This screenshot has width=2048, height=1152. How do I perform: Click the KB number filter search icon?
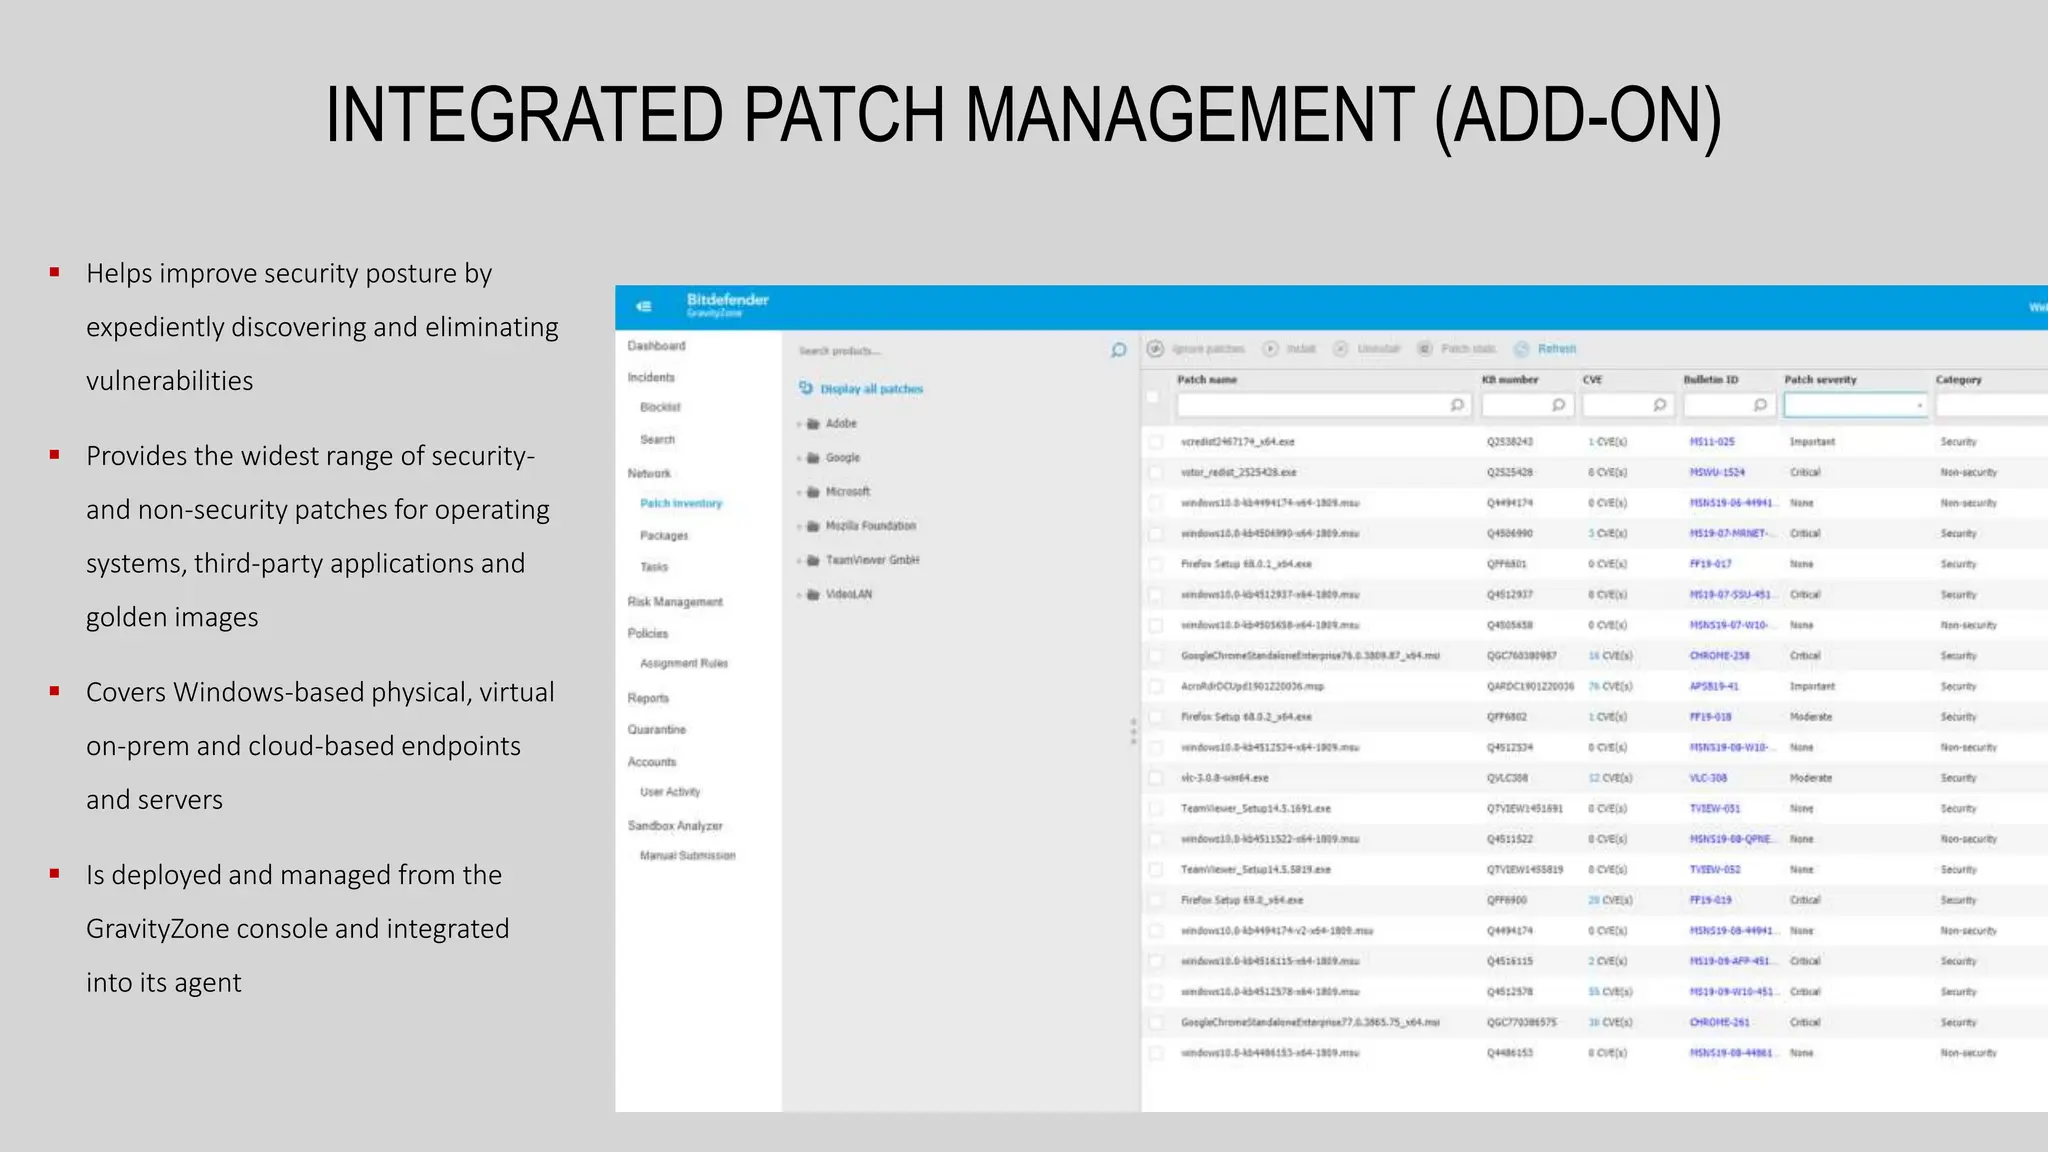coord(1558,405)
